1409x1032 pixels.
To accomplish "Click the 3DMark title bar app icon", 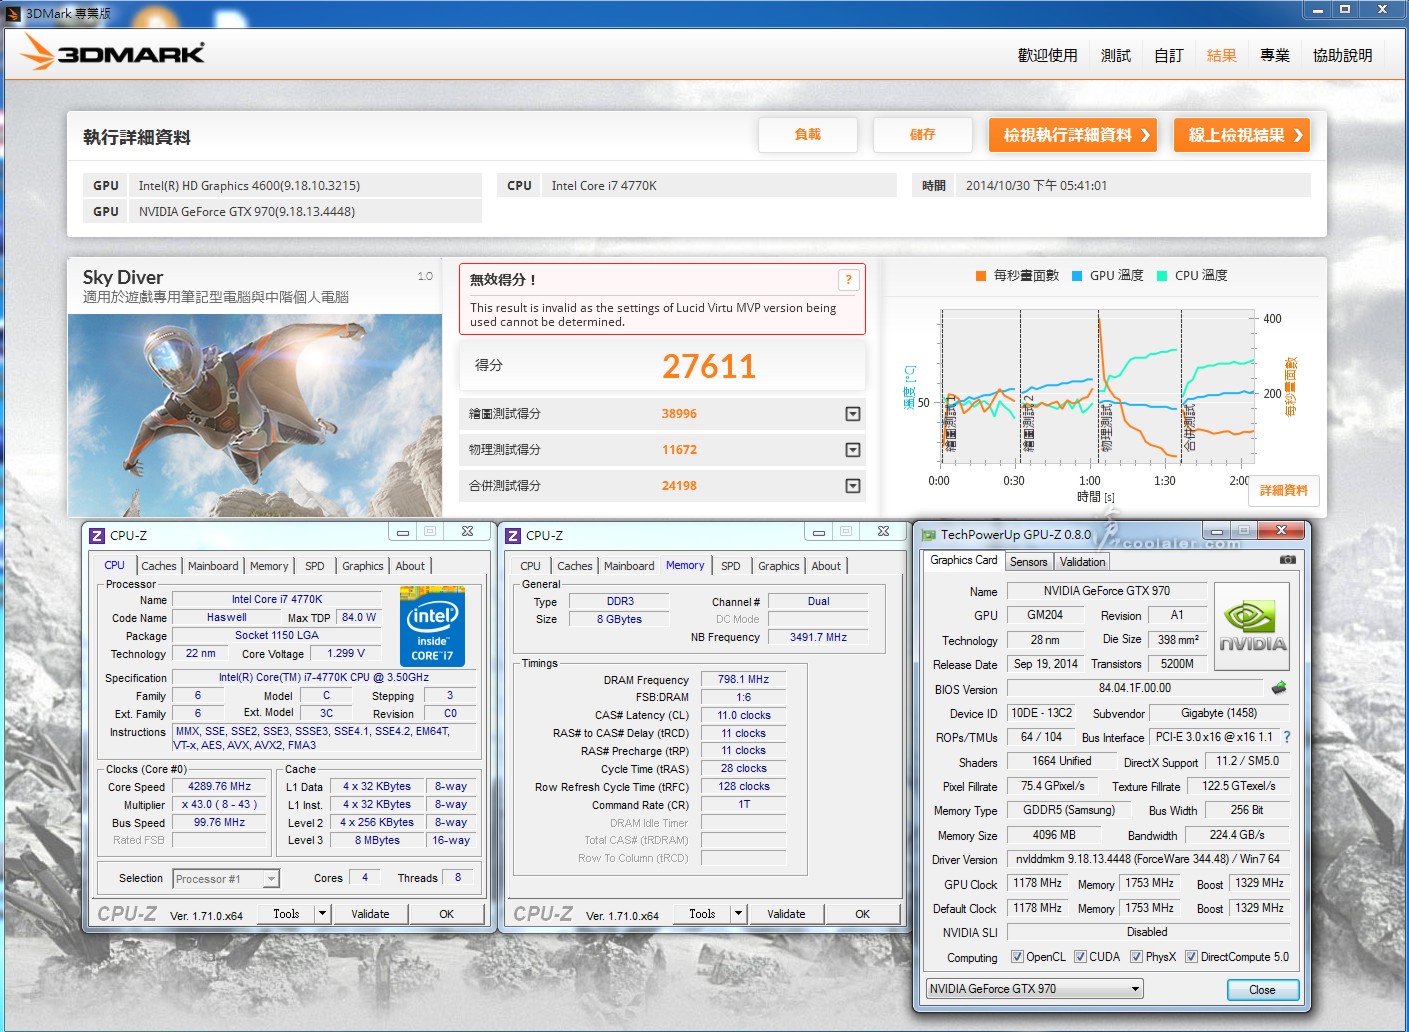I will pyautogui.click(x=13, y=13).
